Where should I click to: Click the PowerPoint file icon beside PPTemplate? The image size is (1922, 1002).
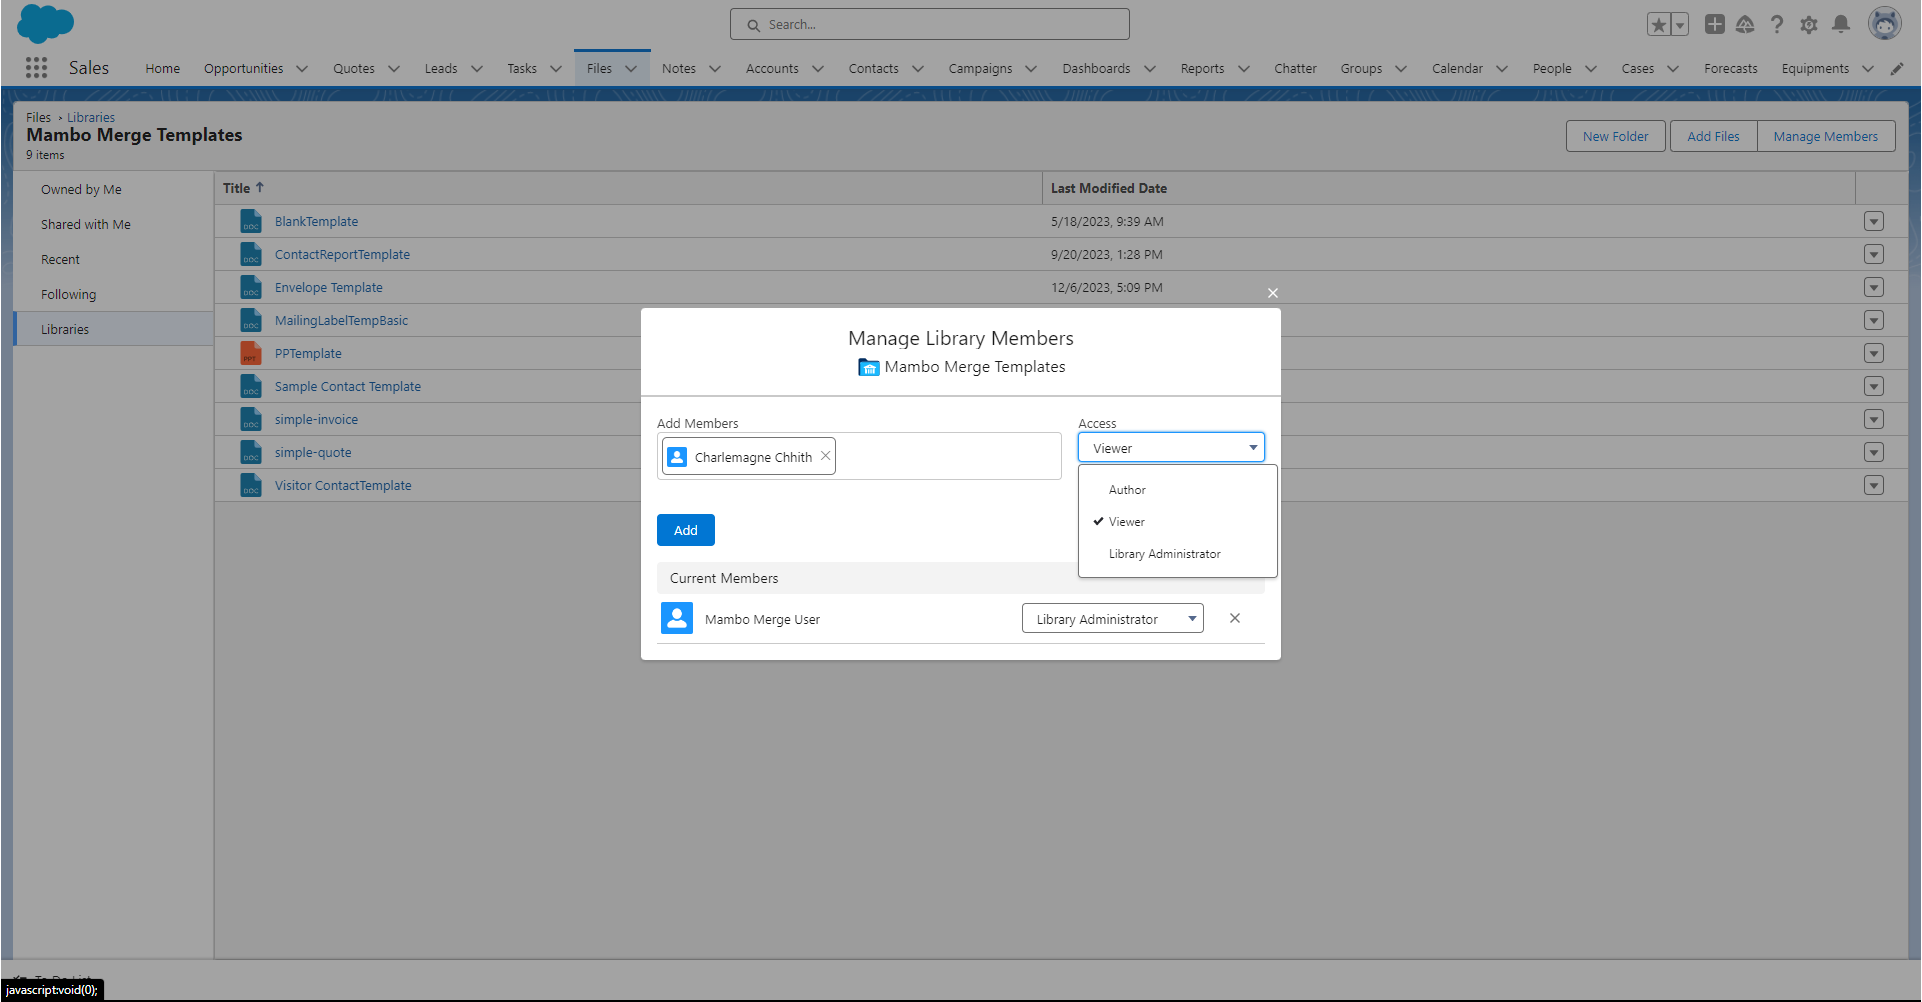coord(251,353)
